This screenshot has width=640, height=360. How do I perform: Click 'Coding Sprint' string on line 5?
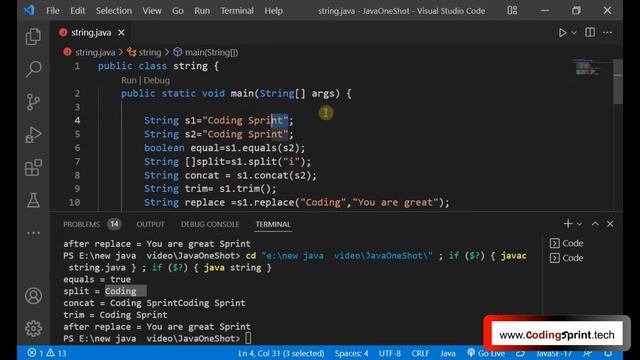tap(245, 134)
